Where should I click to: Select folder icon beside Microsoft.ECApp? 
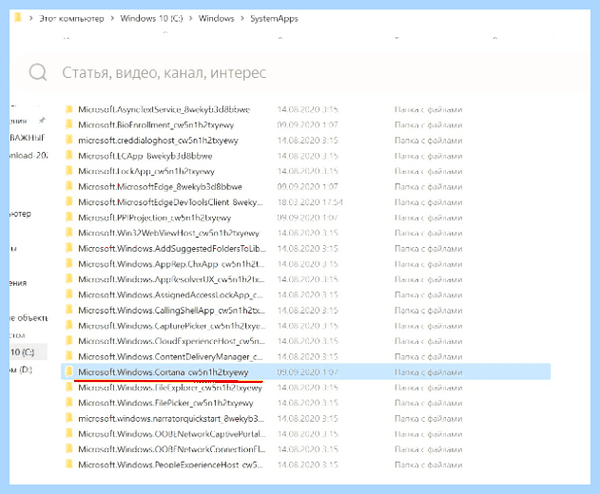tap(69, 156)
